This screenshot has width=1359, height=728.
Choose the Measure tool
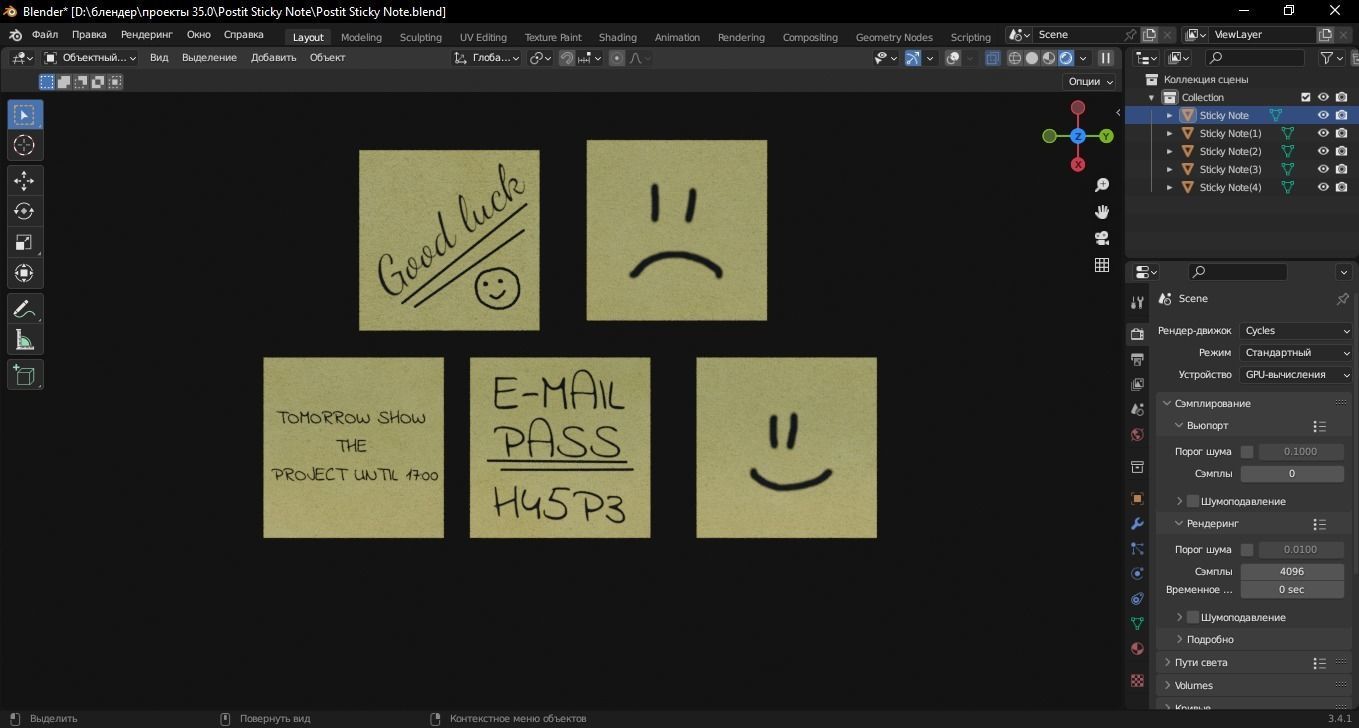pos(24,339)
